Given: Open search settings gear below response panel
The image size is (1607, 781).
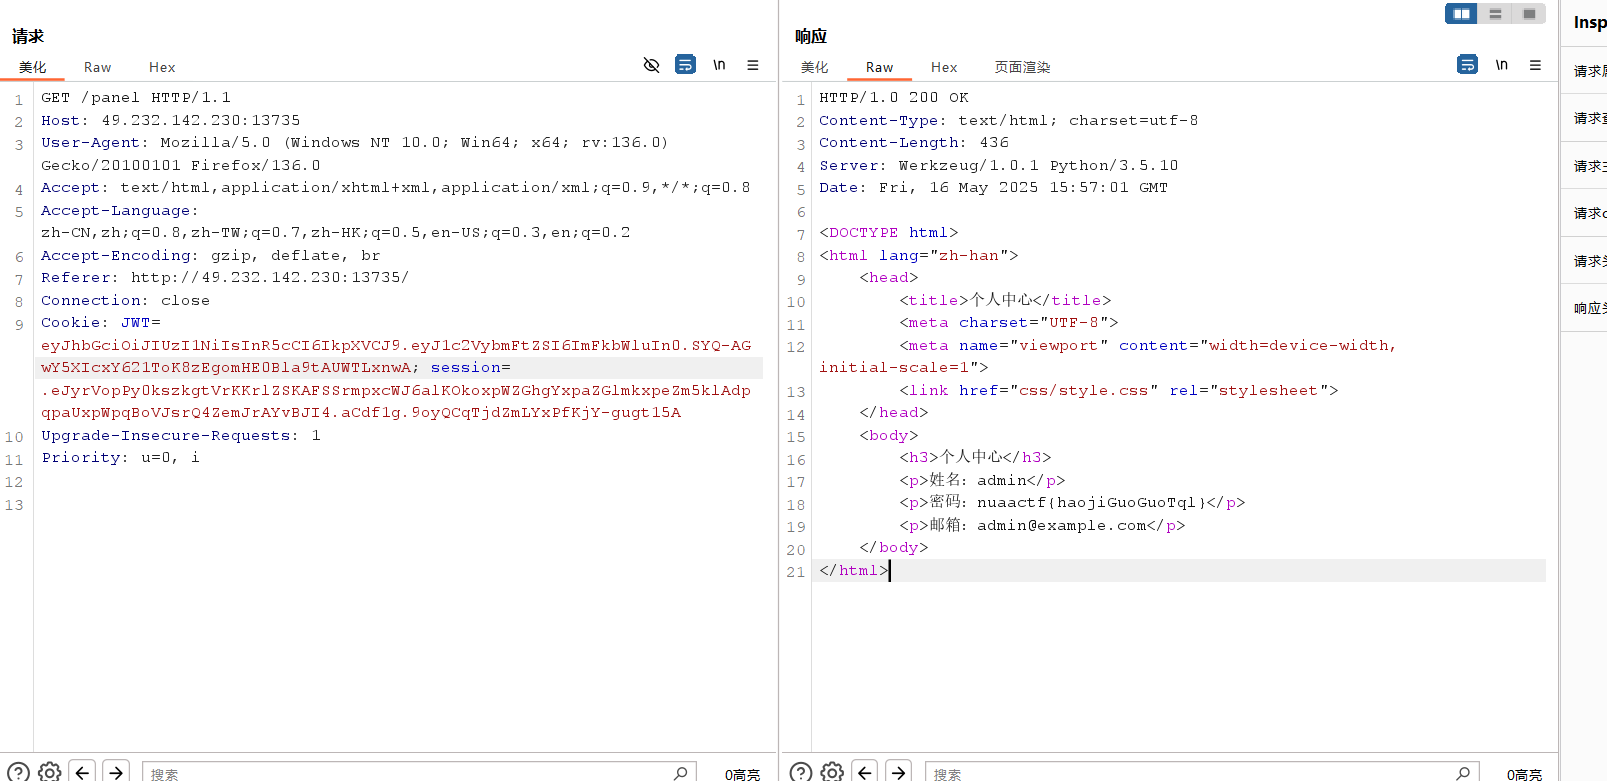Looking at the screenshot, I should 832,772.
